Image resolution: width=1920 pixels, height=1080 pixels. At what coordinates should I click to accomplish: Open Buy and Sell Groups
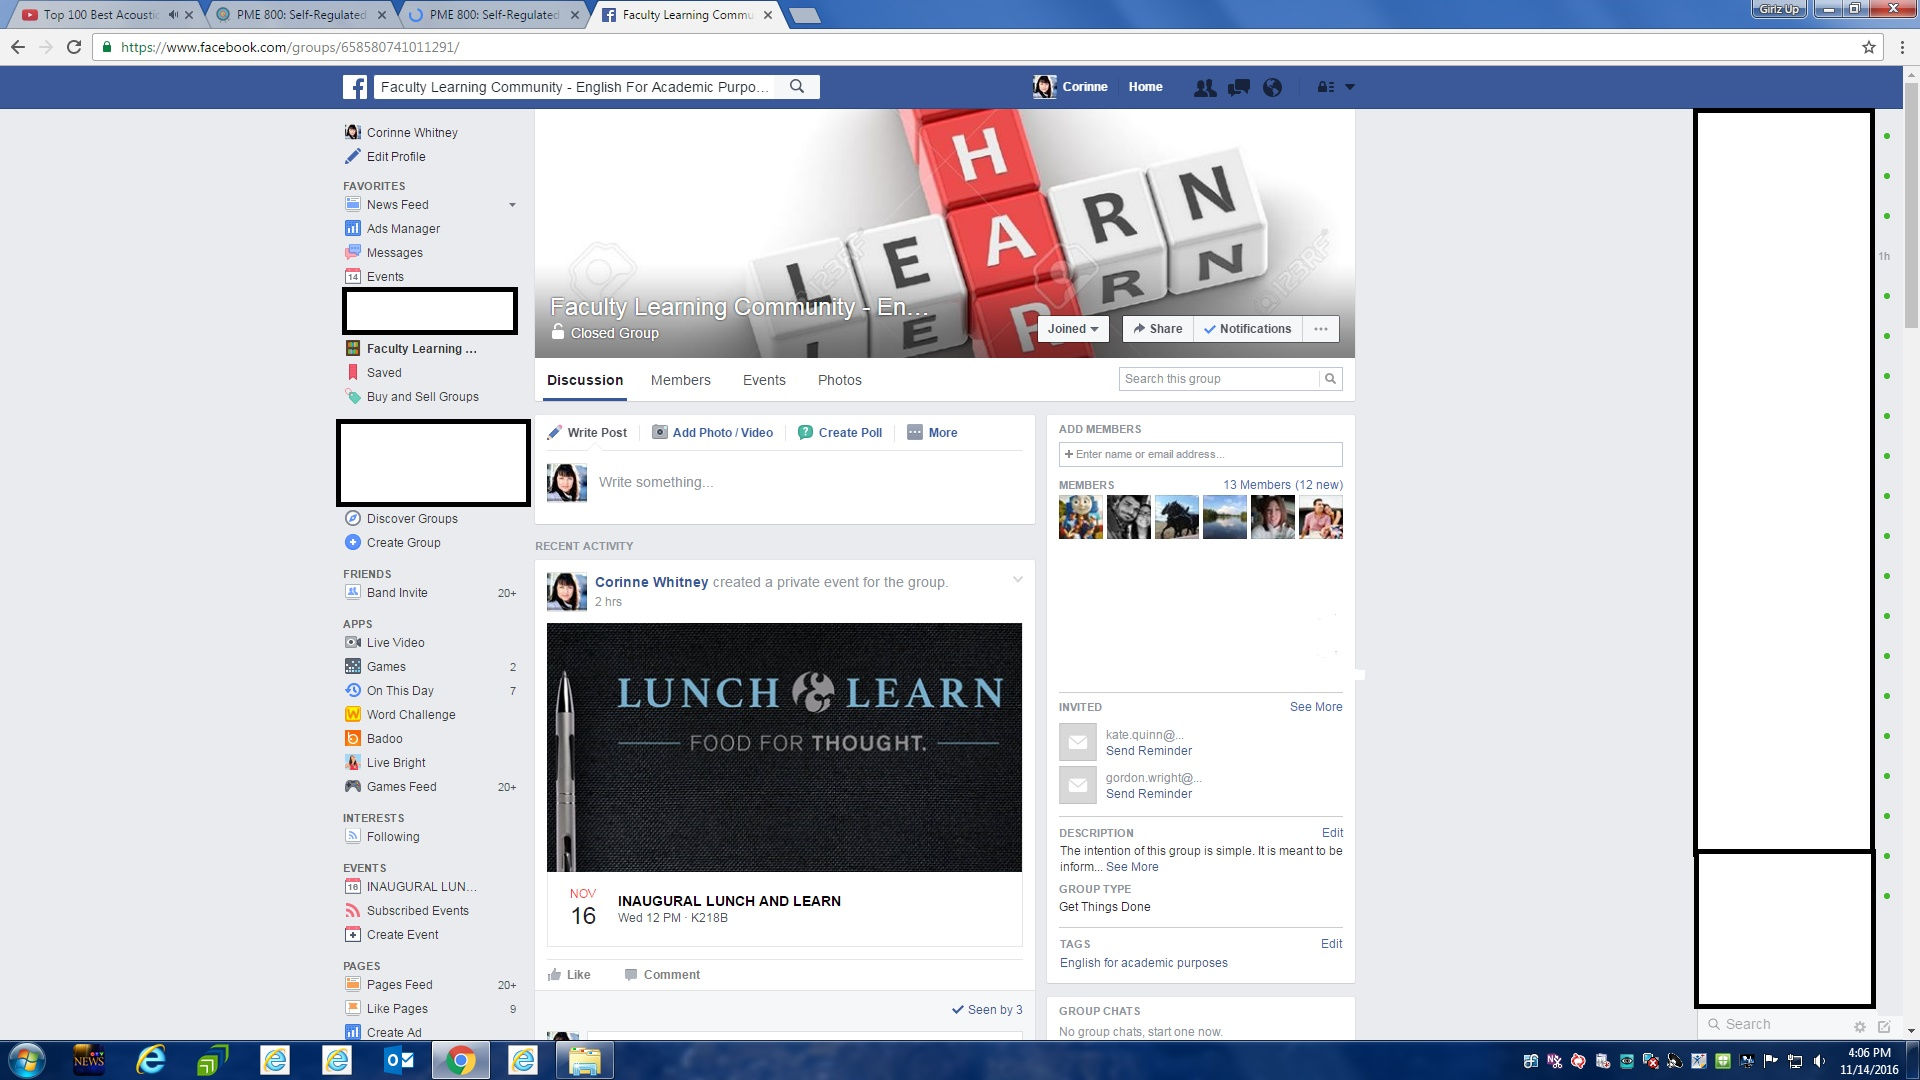point(422,397)
